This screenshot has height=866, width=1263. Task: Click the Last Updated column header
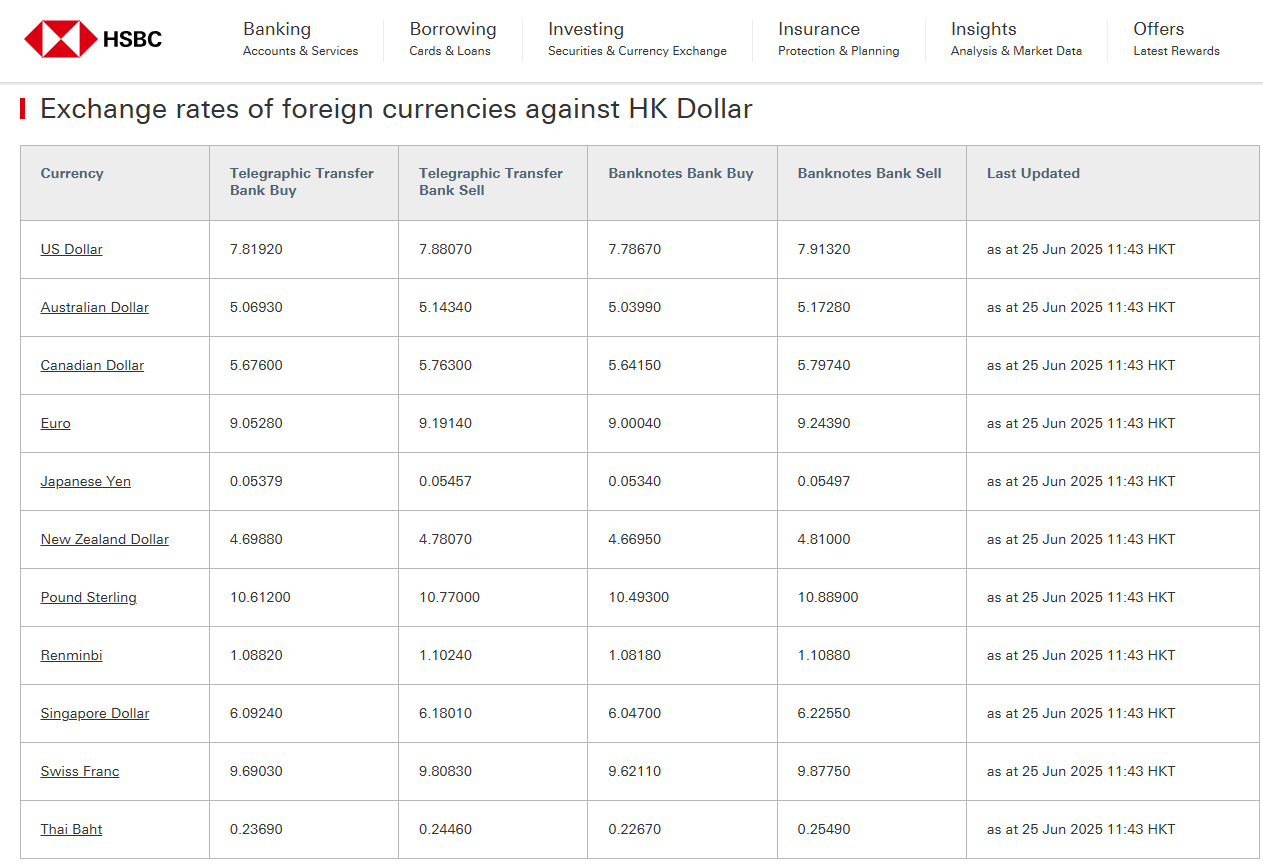(x=1033, y=173)
